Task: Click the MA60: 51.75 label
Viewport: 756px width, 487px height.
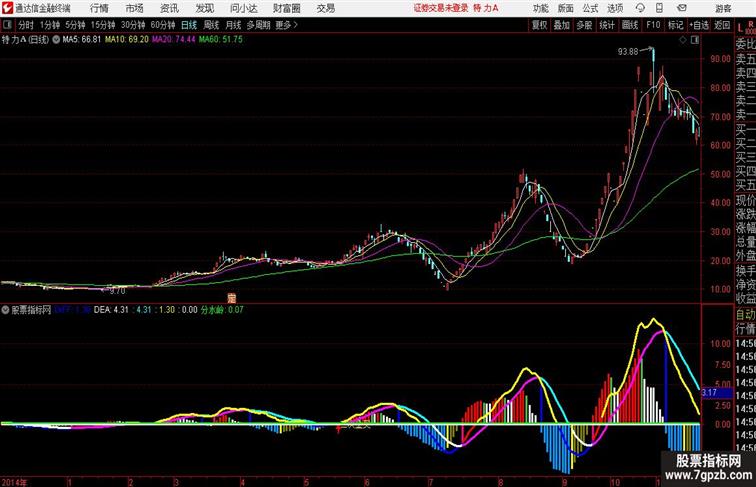Action: click(221, 40)
